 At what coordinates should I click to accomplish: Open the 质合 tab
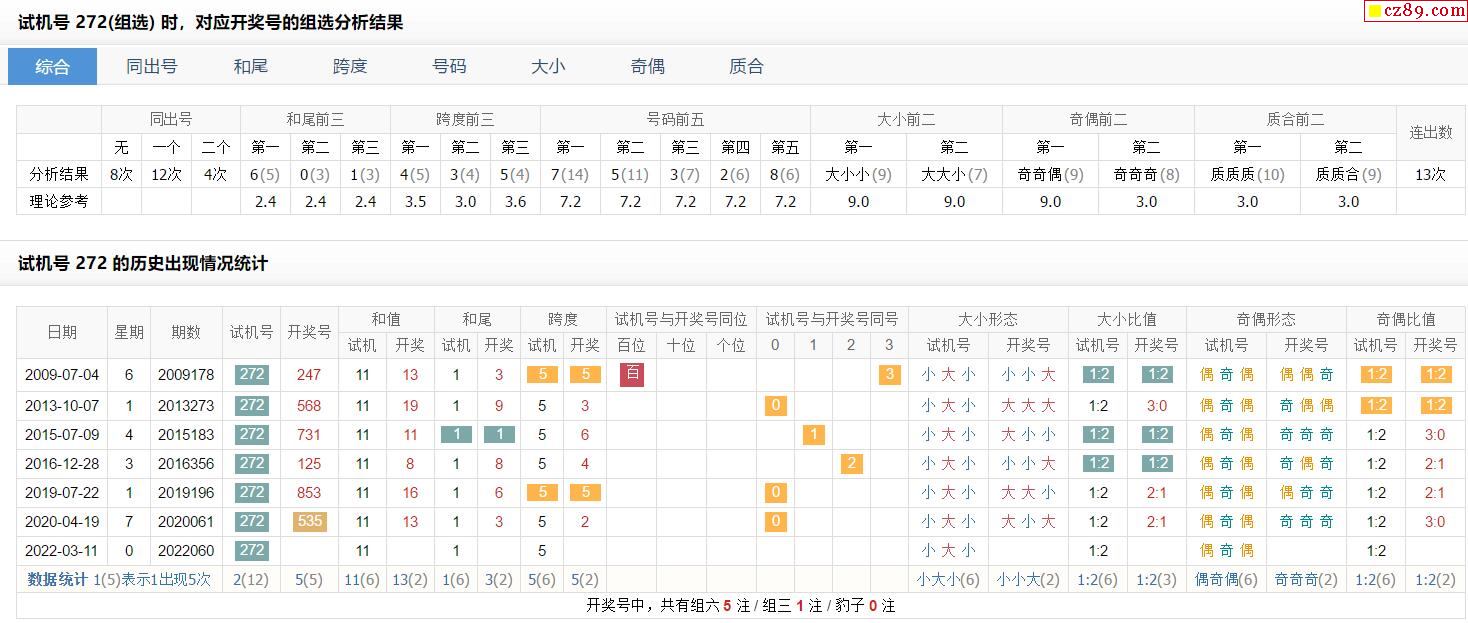tap(746, 67)
